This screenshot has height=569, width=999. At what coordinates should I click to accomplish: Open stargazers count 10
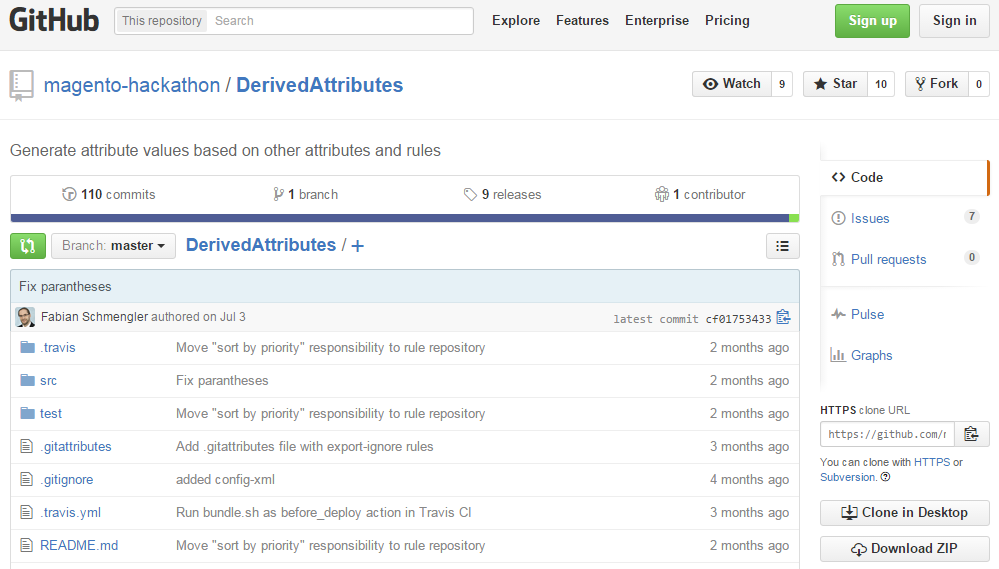pyautogui.click(x=881, y=84)
